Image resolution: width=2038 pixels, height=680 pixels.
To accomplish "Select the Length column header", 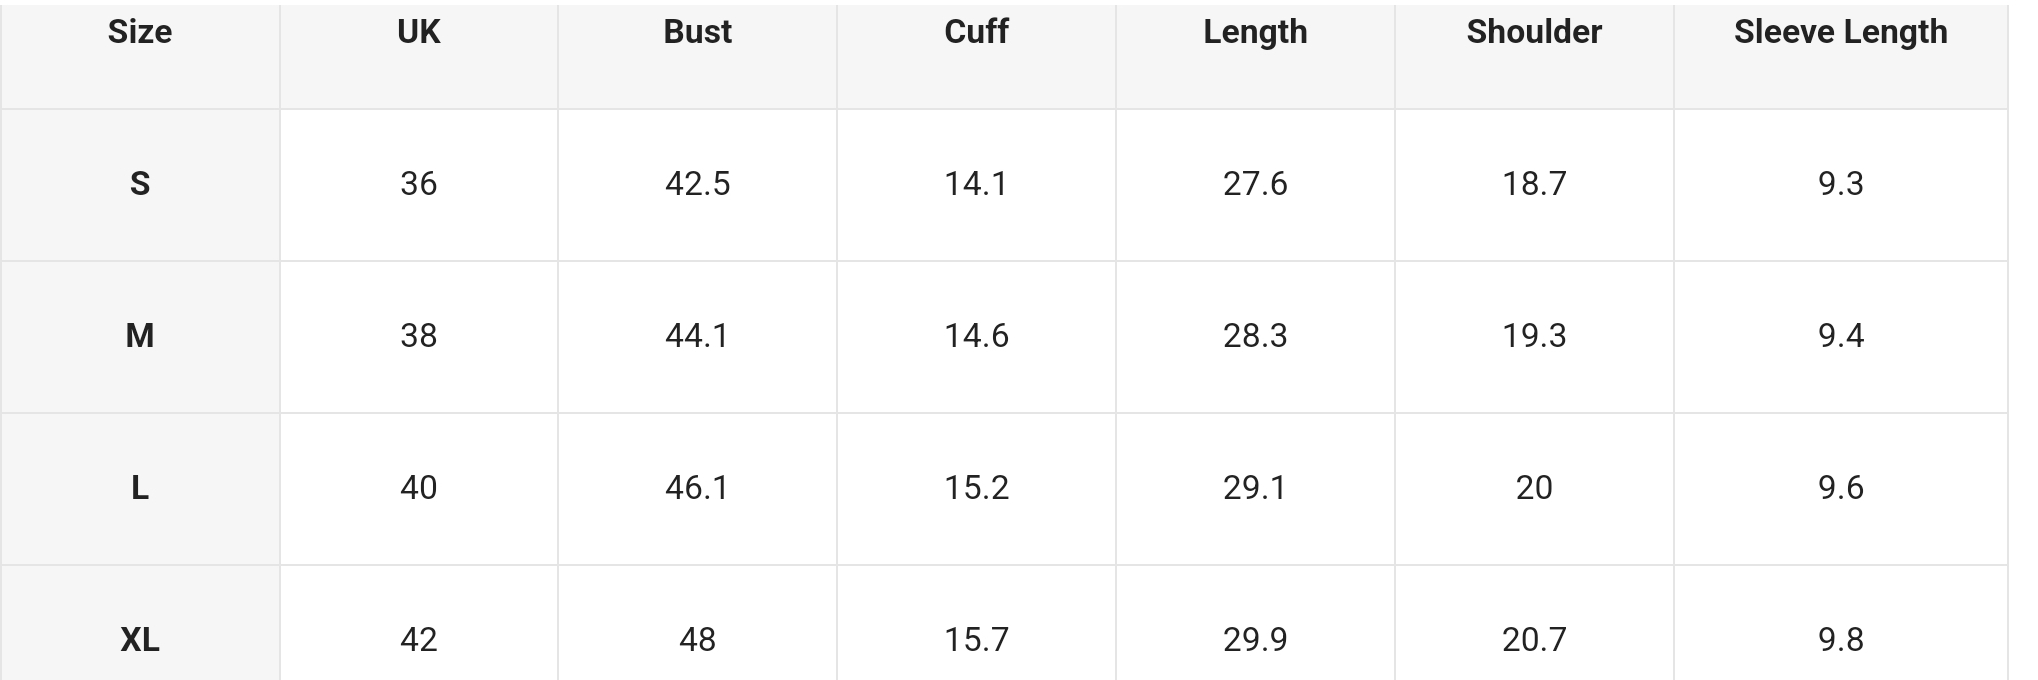I will 1255,32.
